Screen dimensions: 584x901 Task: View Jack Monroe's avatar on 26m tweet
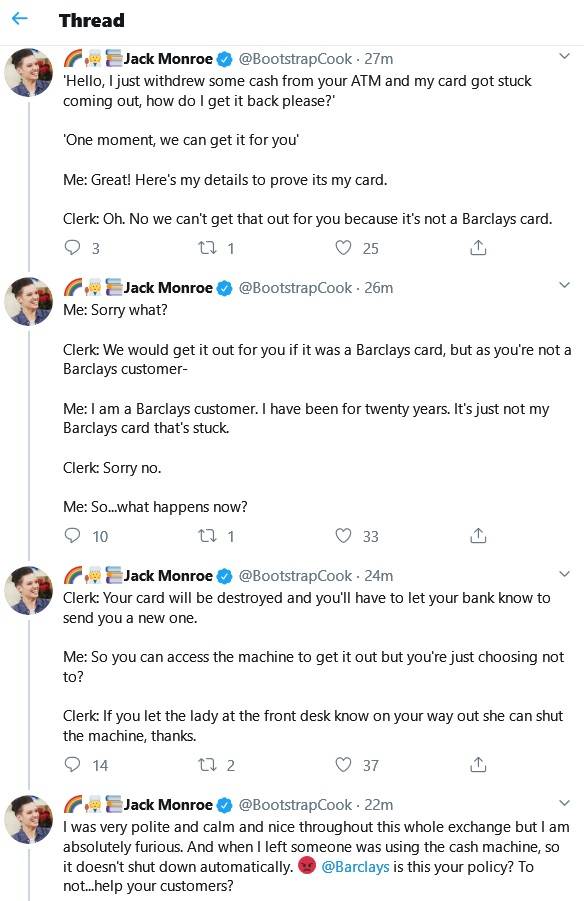coord(28,302)
